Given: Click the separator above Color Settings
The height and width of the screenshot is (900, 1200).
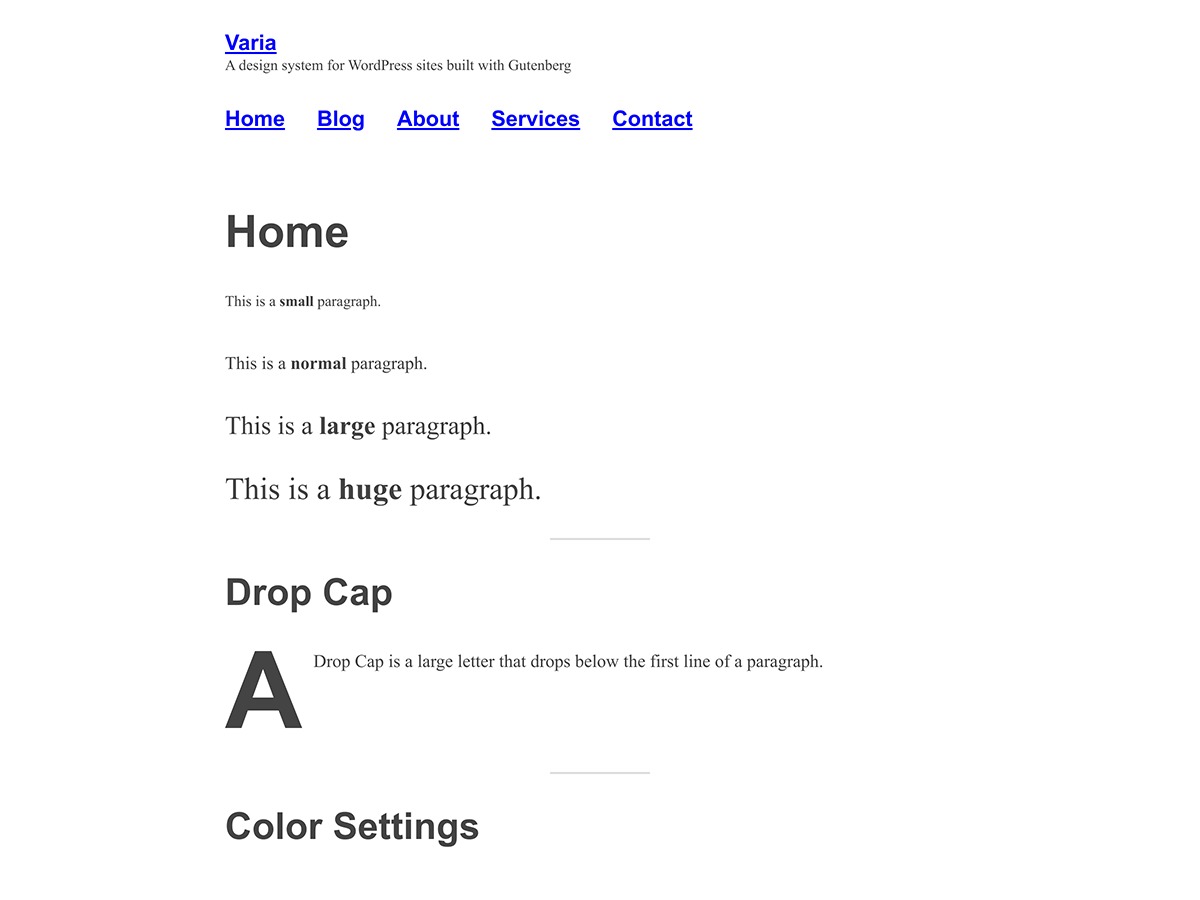Looking at the screenshot, I should click(x=599, y=772).
